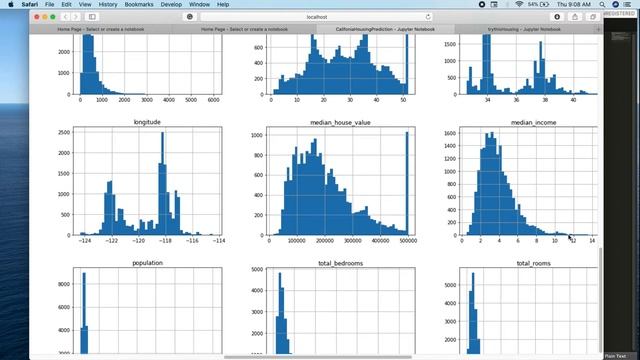
Task: Open the Help menu
Action: pos(223,4)
